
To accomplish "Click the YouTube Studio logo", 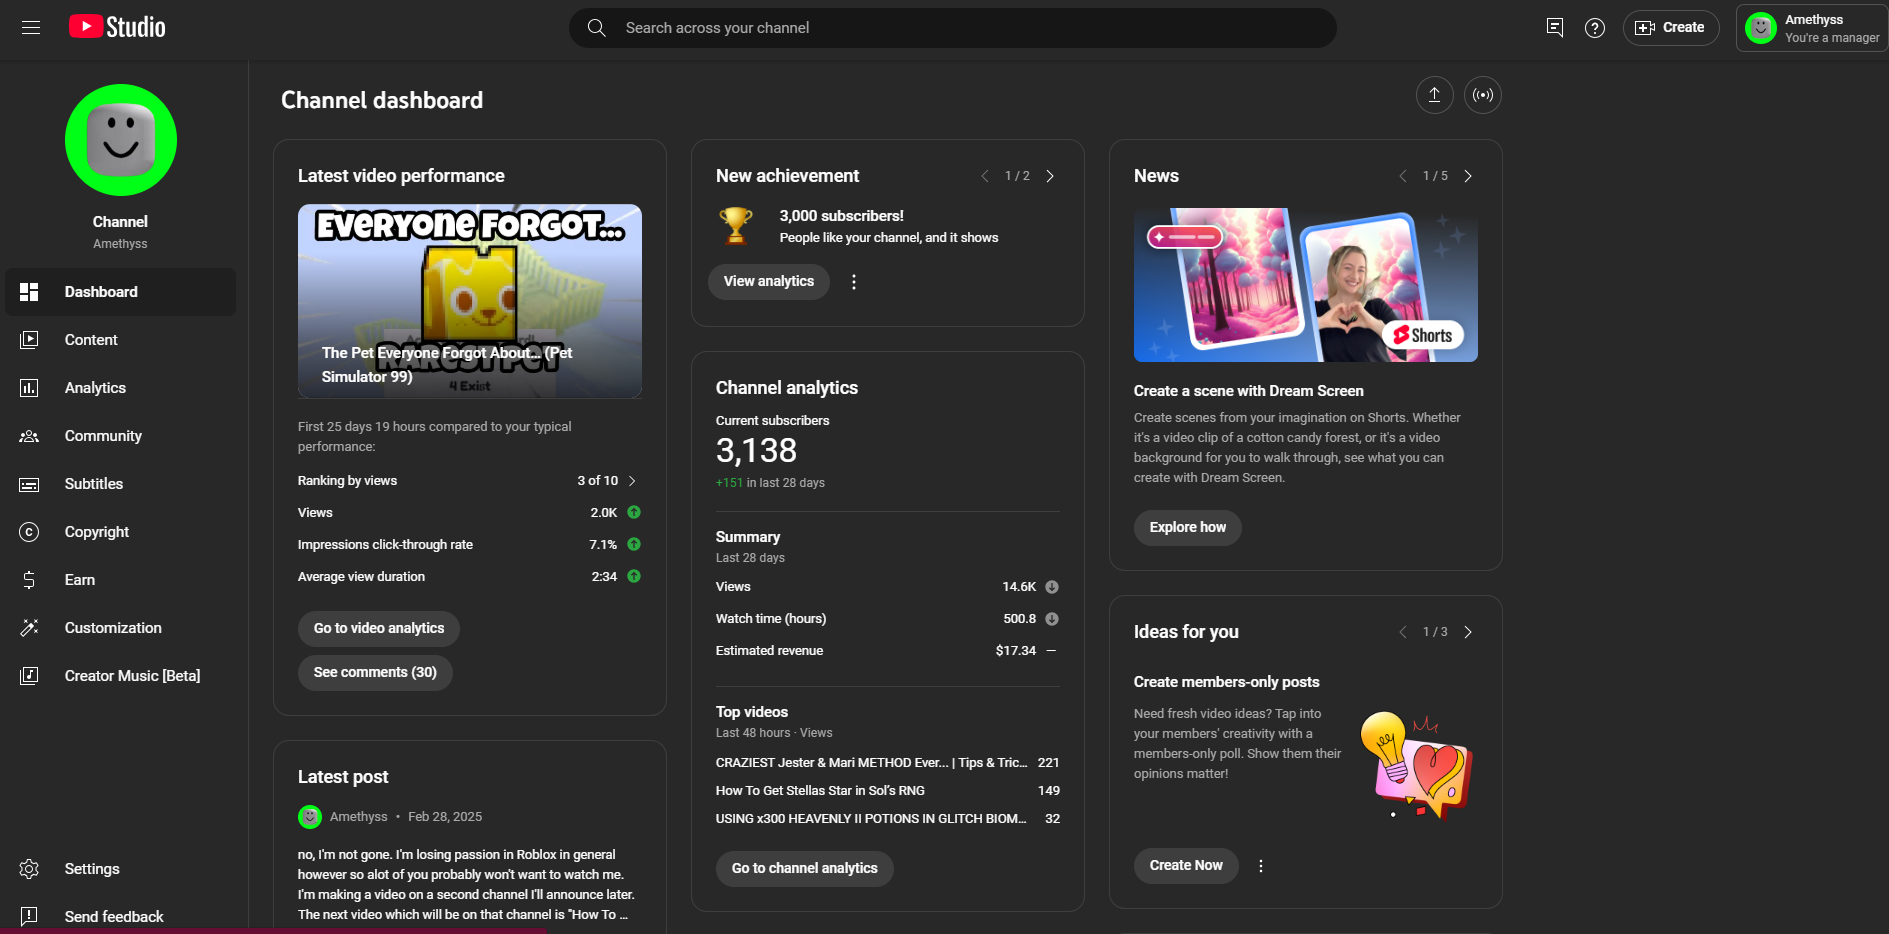I will [x=117, y=27].
